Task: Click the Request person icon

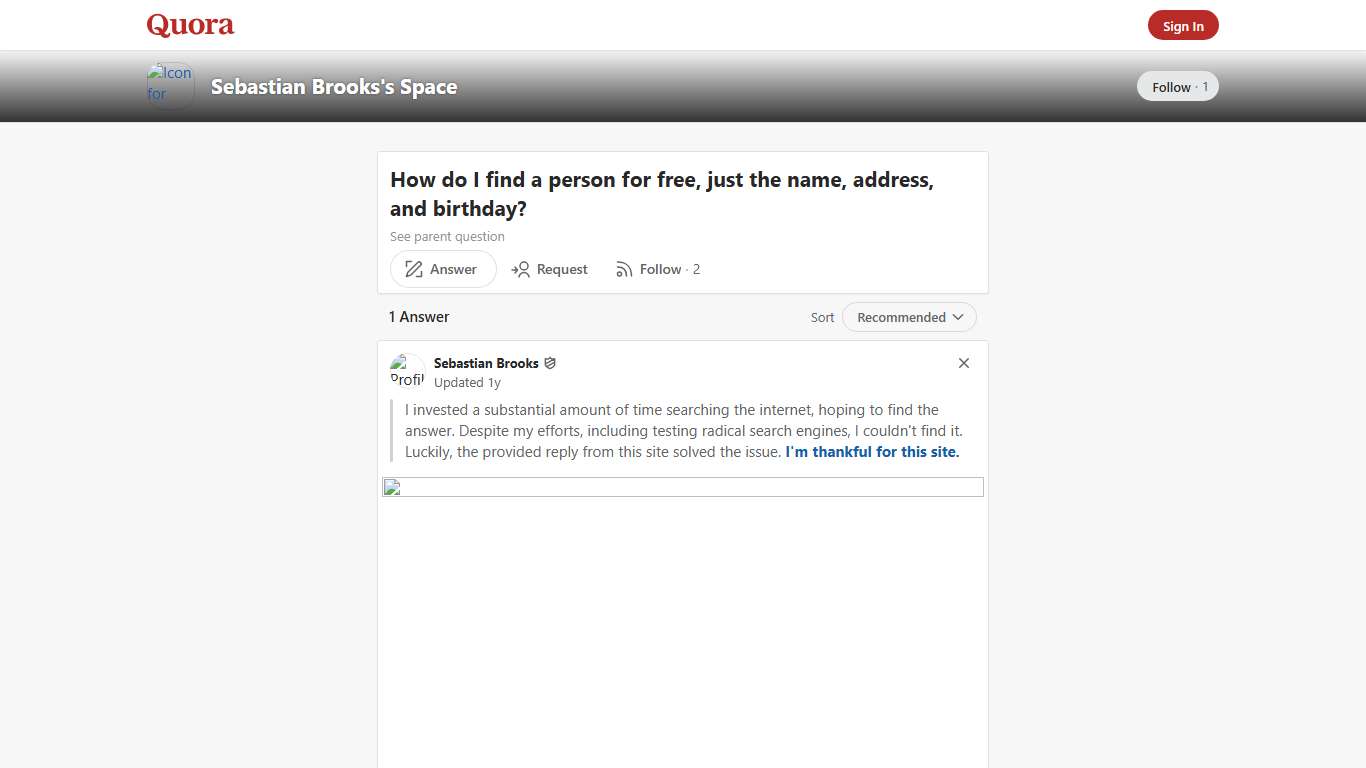Action: click(521, 269)
